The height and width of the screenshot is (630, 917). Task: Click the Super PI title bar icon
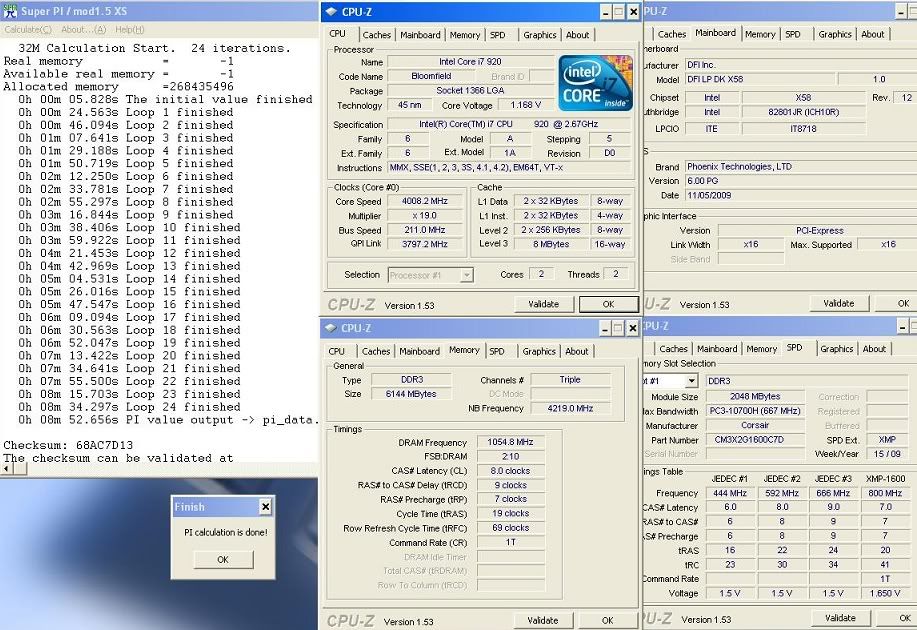10,9
